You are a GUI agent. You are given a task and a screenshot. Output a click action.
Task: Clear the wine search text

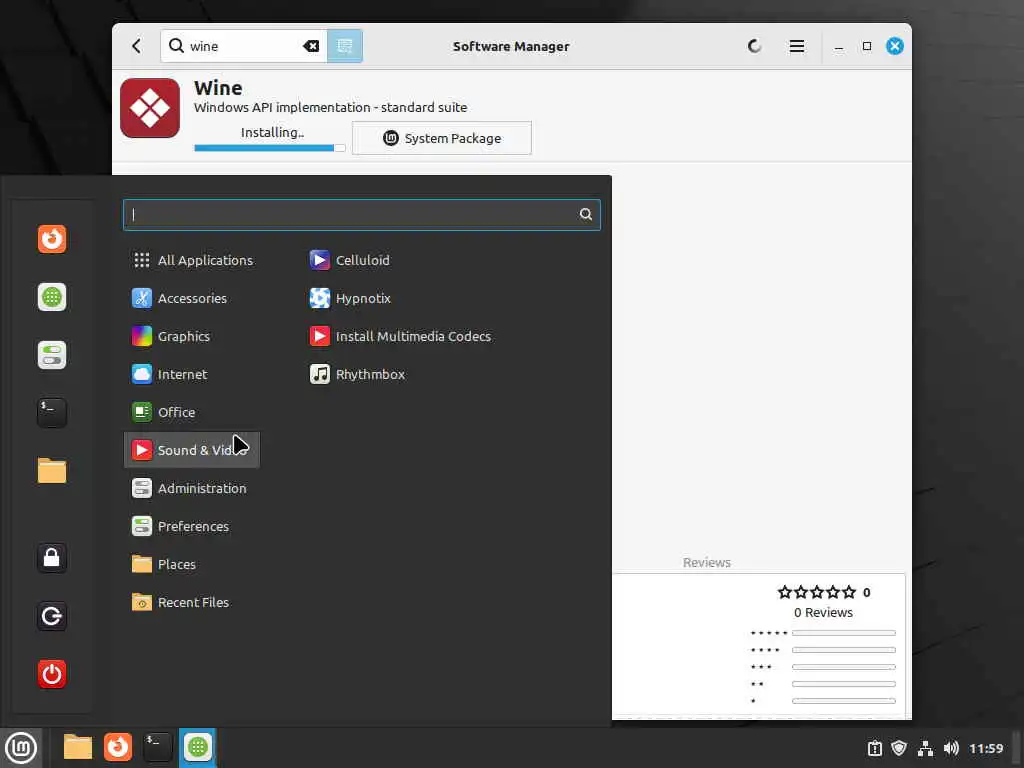pyautogui.click(x=311, y=46)
